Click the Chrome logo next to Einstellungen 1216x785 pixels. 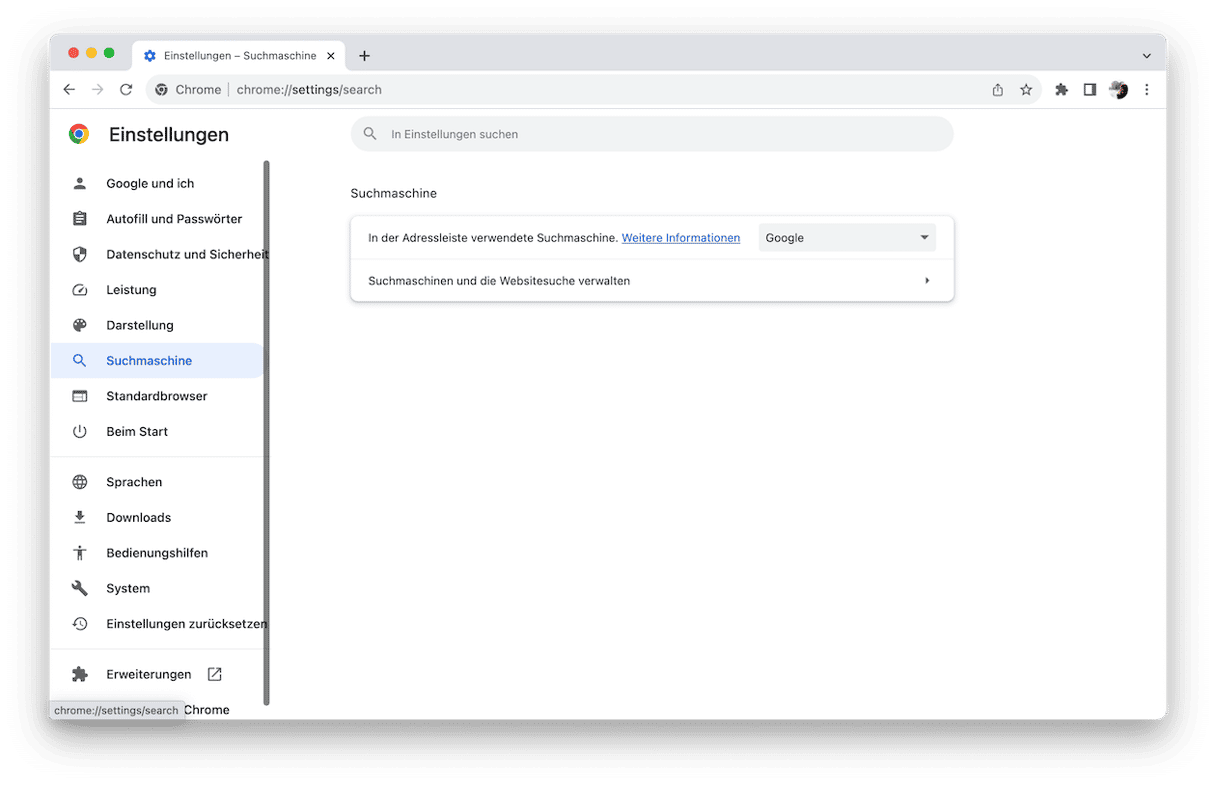click(x=79, y=134)
